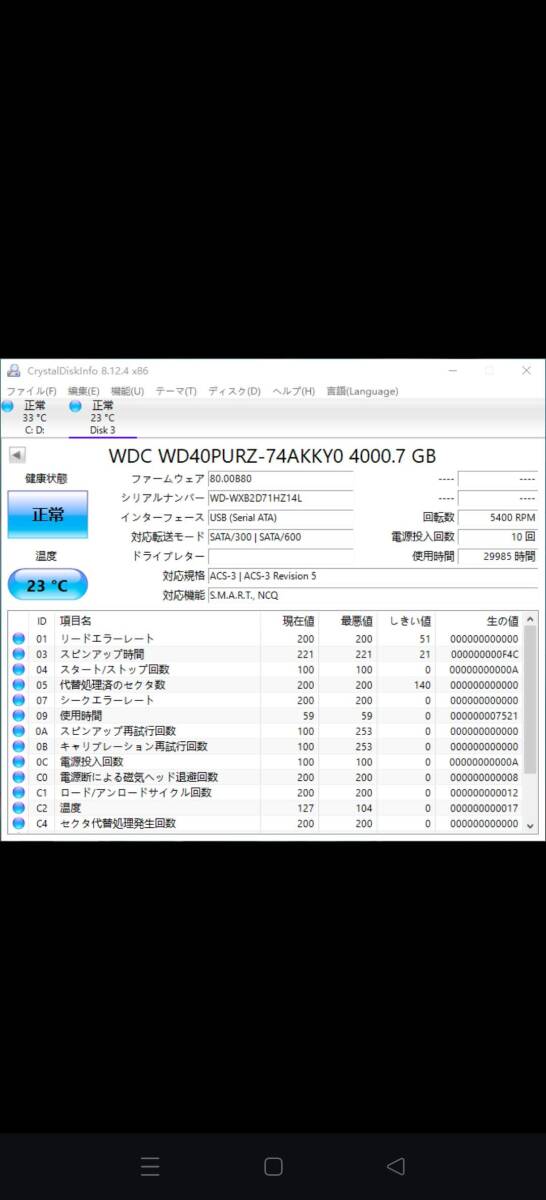This screenshot has height=1200, width=546.
Task: Click raw value 000000007521
Action: [x=484, y=716]
